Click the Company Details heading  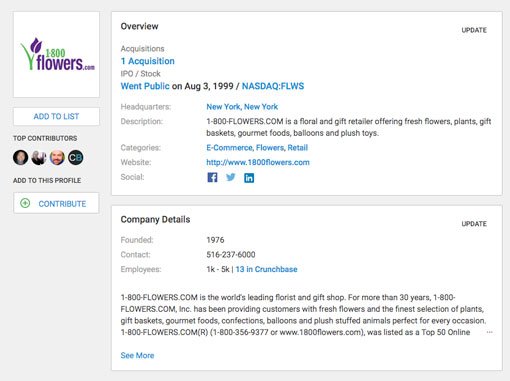tap(155, 219)
